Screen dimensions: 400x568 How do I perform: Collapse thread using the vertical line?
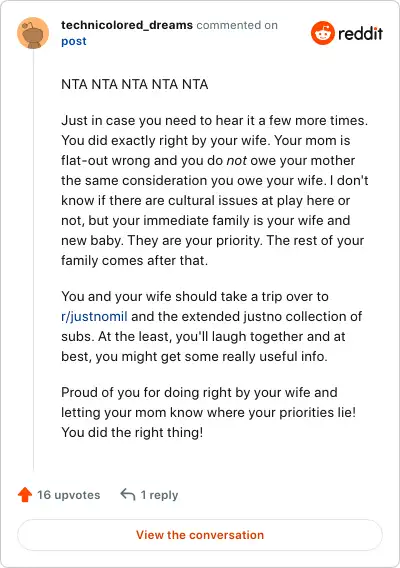point(33,260)
